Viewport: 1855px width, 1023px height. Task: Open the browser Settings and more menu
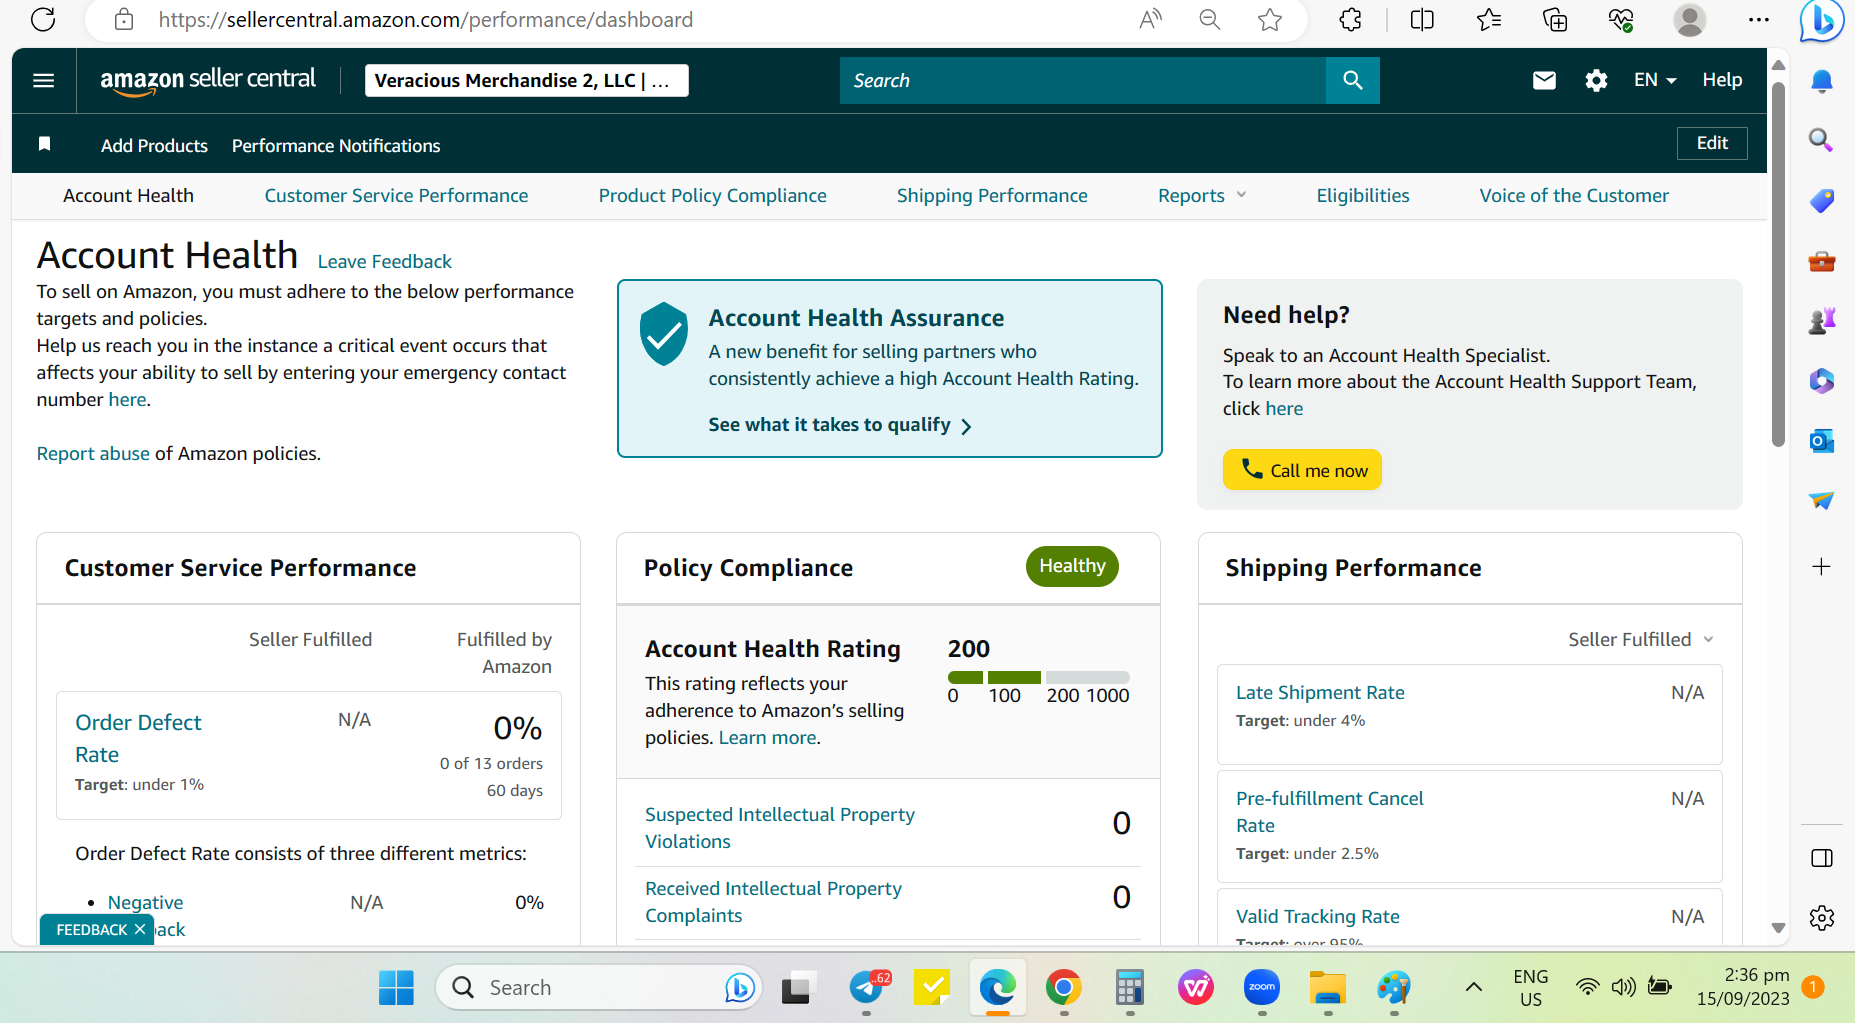coord(1759,19)
